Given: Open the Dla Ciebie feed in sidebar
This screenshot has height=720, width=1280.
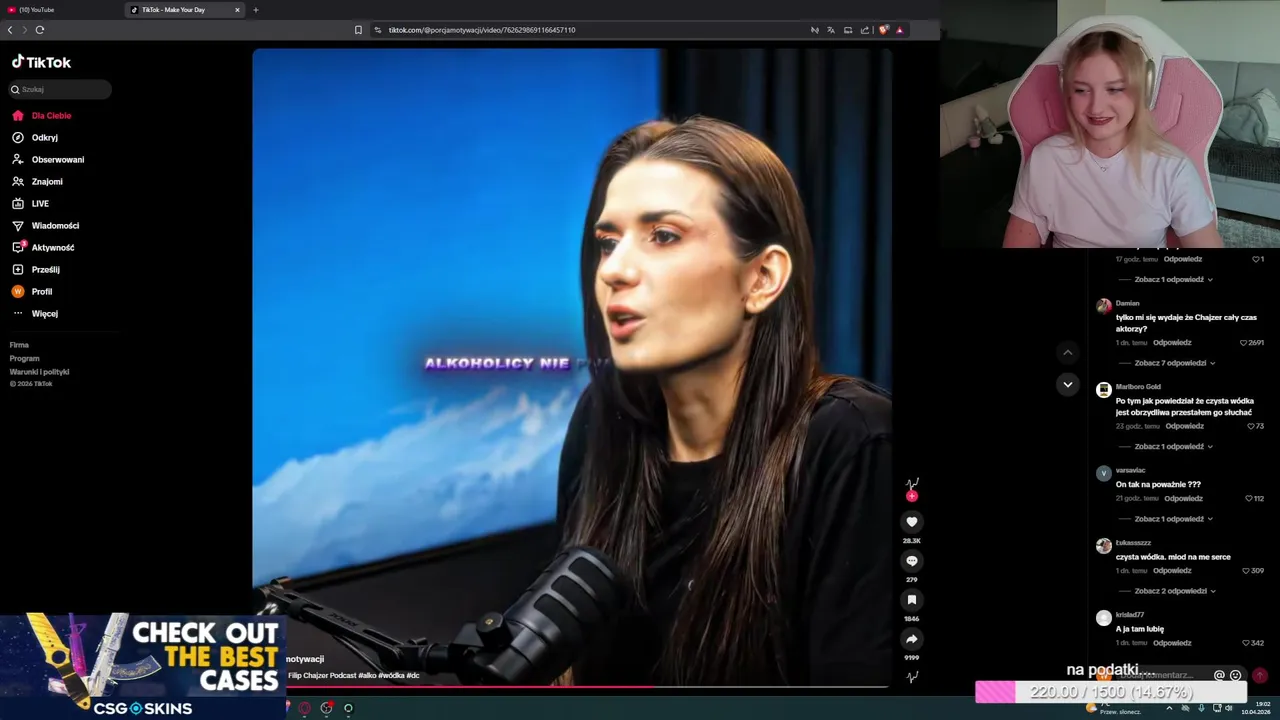Looking at the screenshot, I should (x=41, y=116).
